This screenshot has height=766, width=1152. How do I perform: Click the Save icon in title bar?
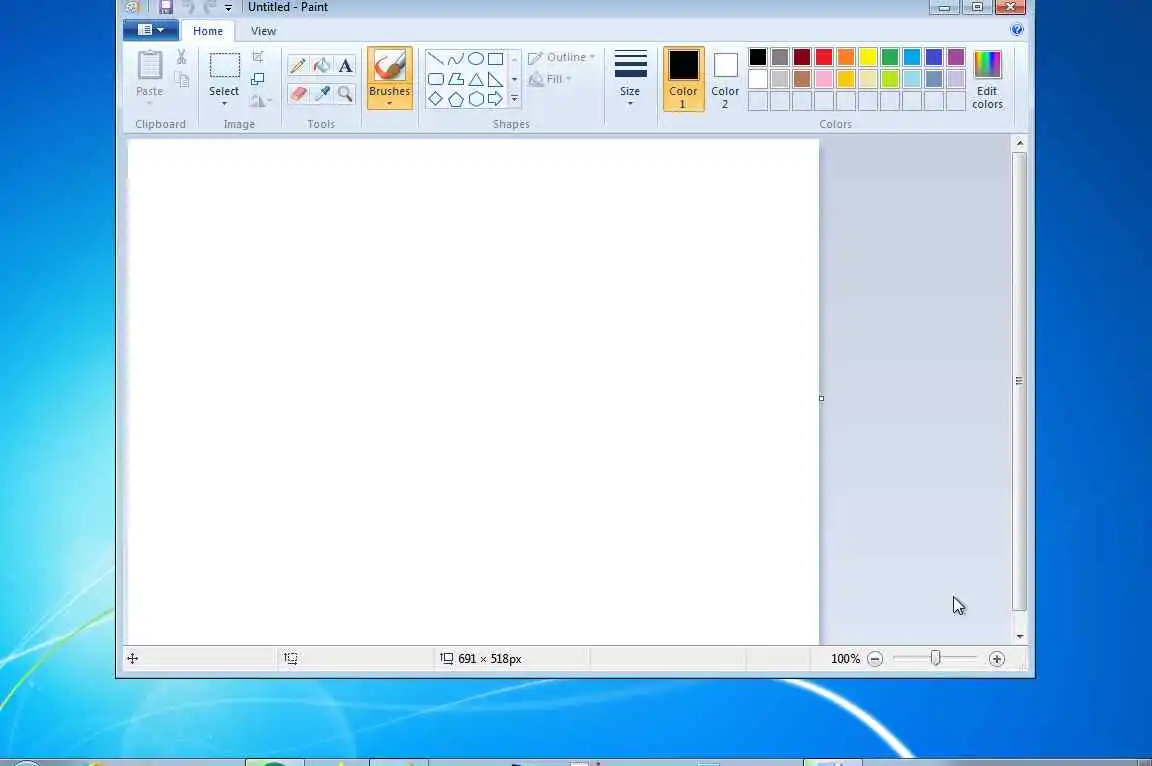165,7
